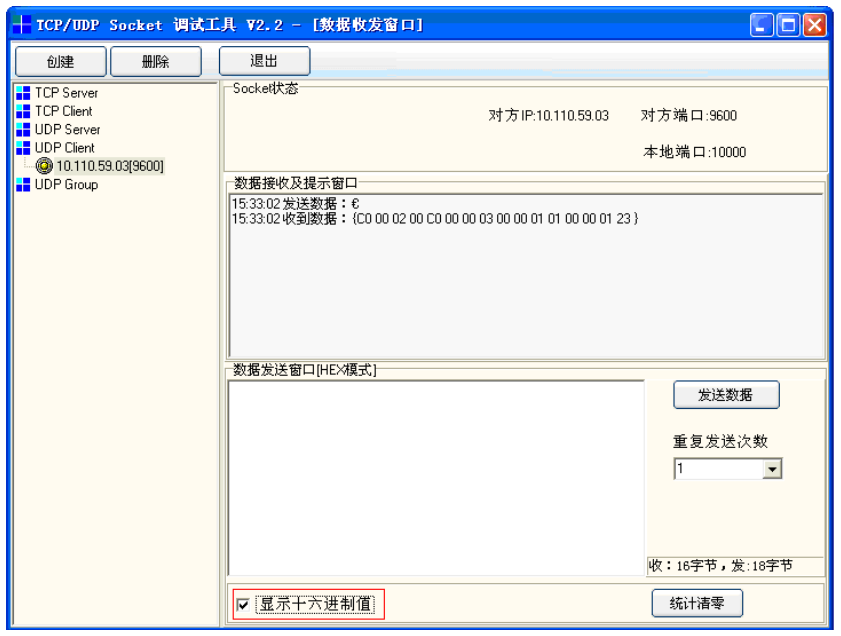
Task: Click the TCP Server tree icon
Action: (24, 93)
